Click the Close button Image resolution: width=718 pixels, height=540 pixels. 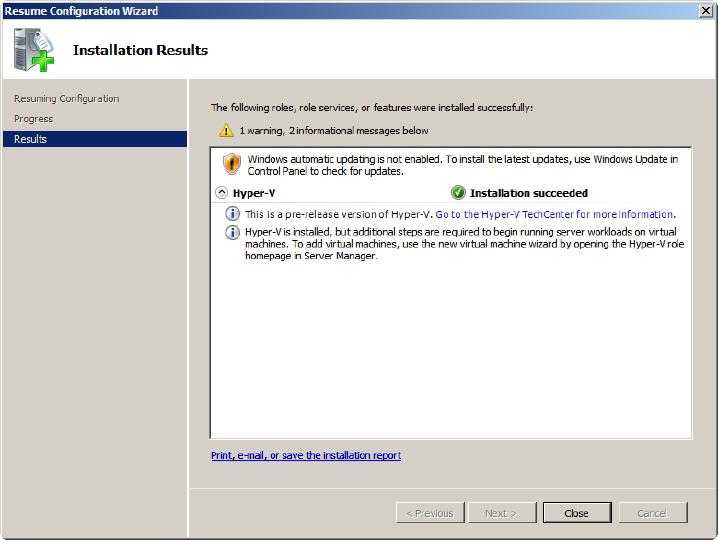point(577,513)
